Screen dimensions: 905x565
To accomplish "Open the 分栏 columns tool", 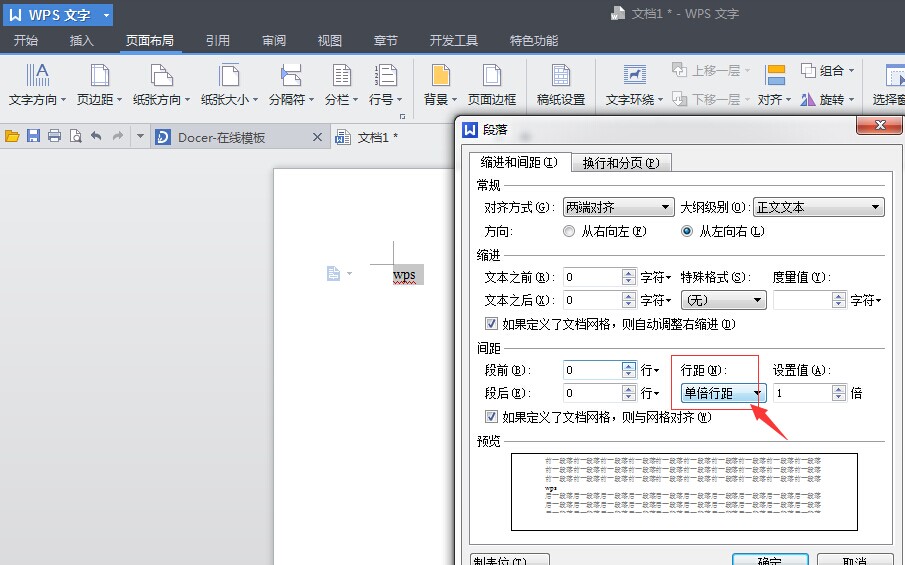I will pyautogui.click(x=342, y=85).
